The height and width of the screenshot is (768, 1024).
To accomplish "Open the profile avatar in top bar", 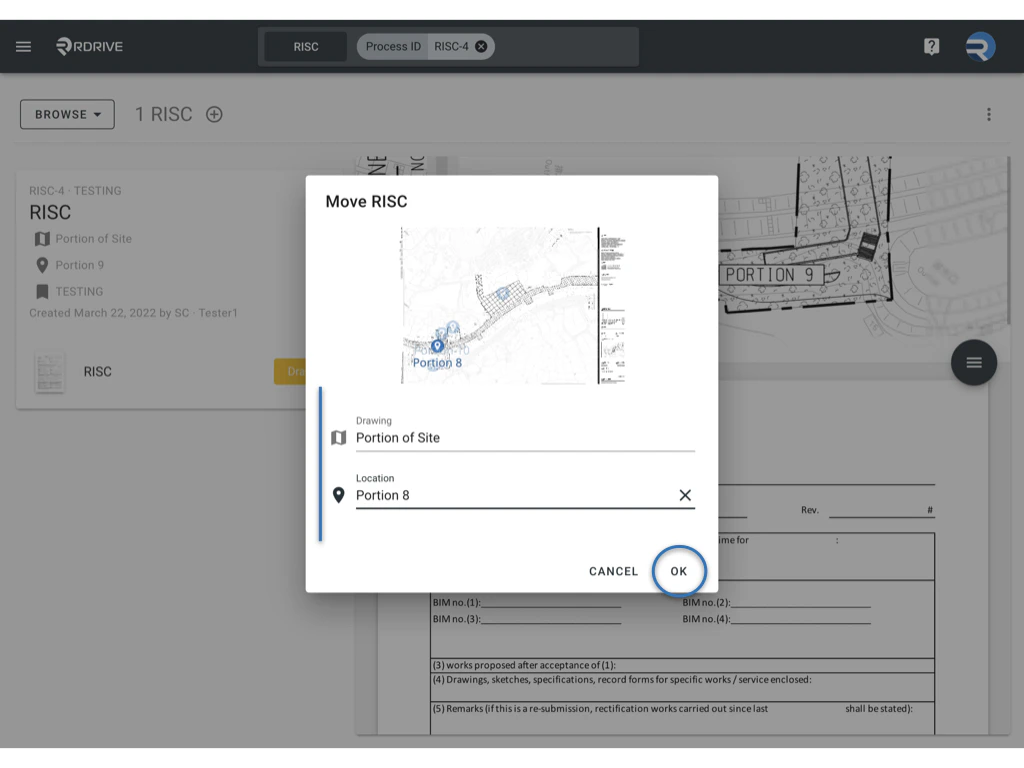I will point(979,46).
